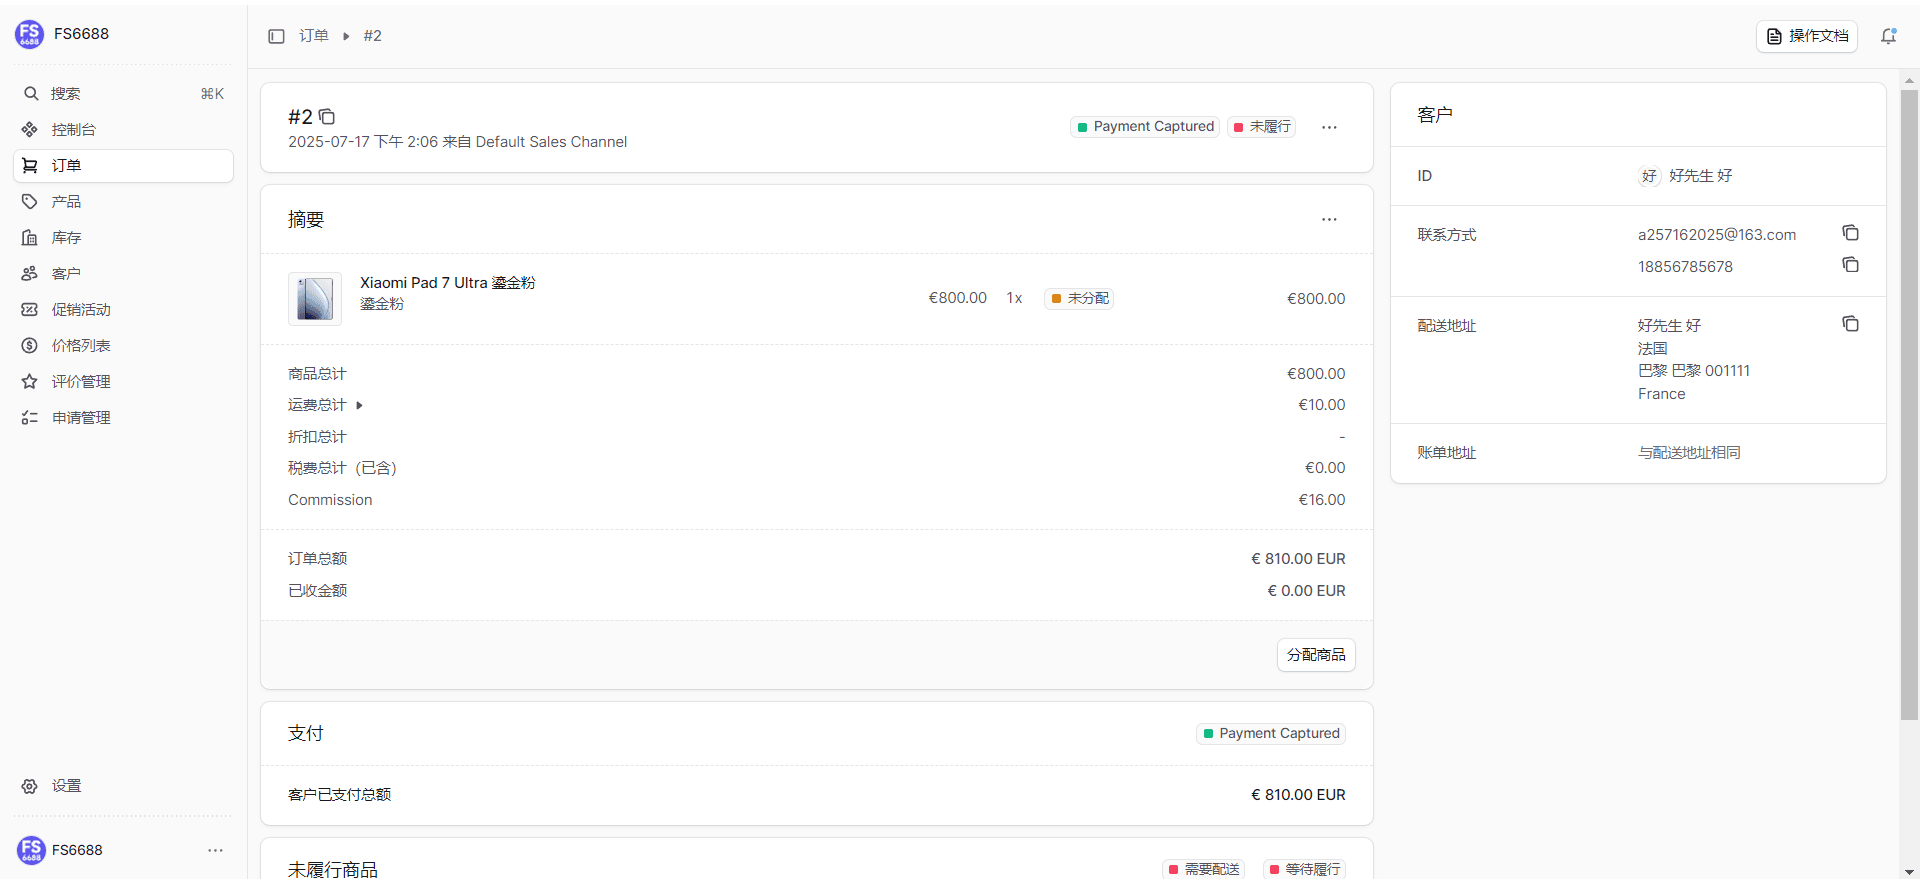Open FS6688 account menu at bottom
Viewport: 1920px width, 879px height.
[x=215, y=850]
